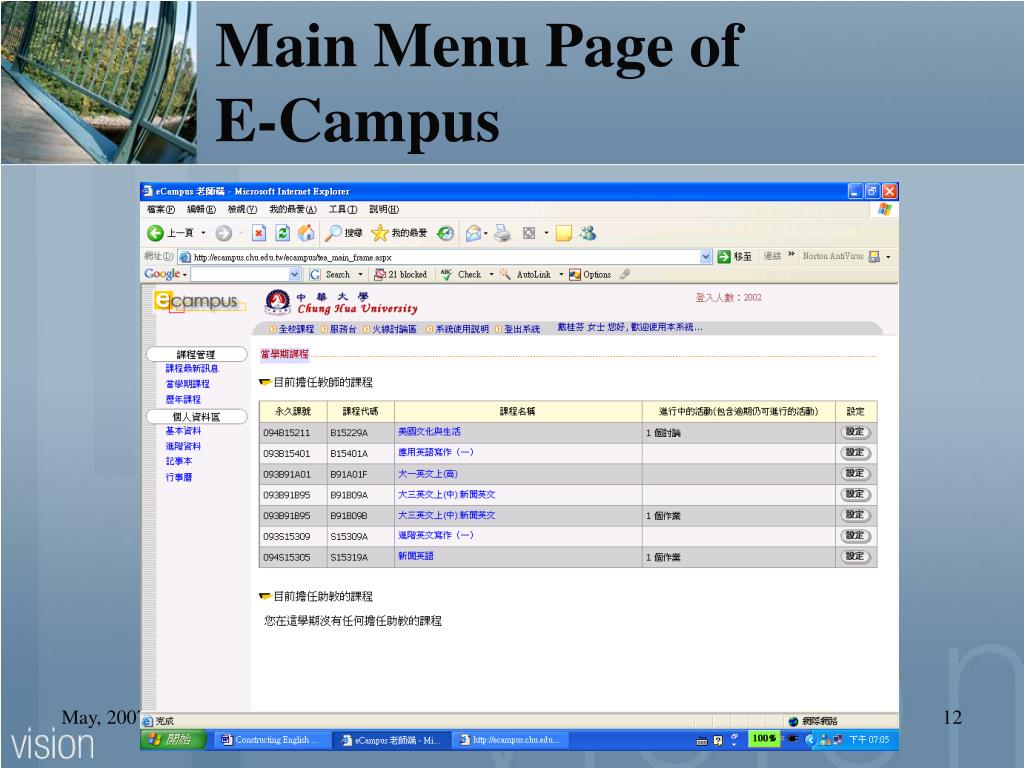Open the 火線討論區 forum link
Image resolution: width=1024 pixels, height=768 pixels.
394,329
